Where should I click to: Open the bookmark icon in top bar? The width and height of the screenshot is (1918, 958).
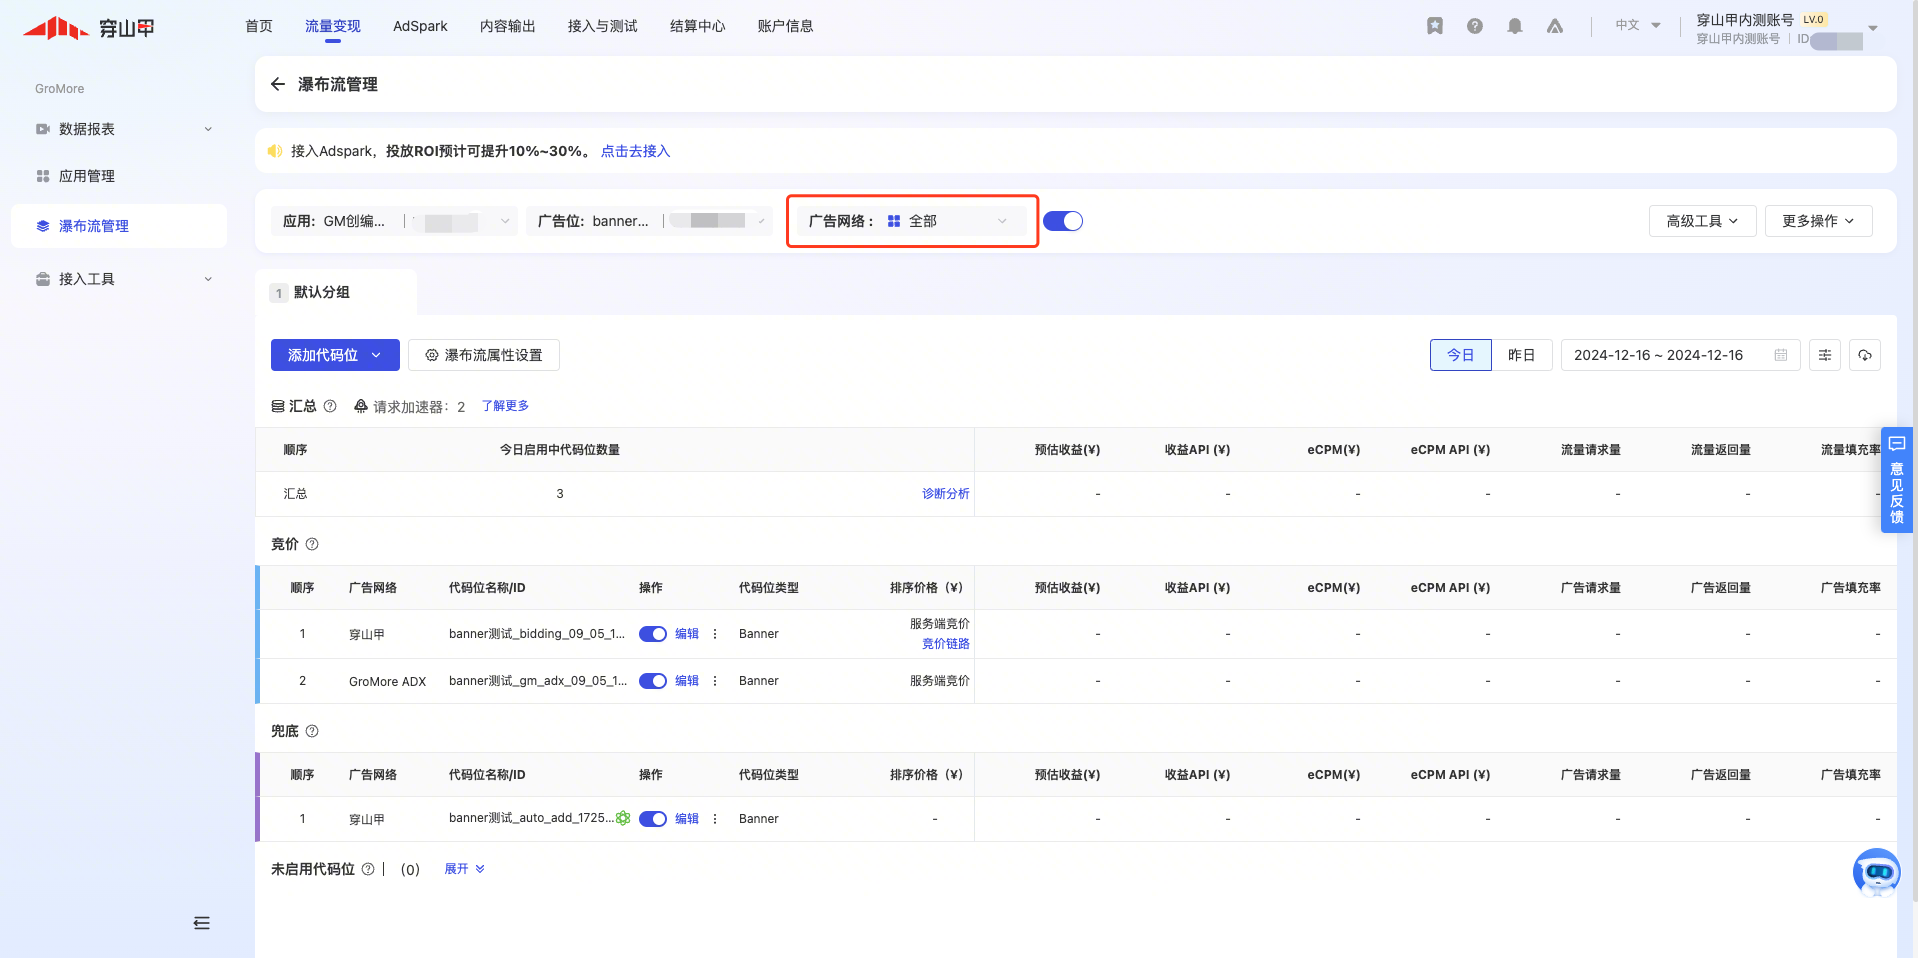[x=1434, y=26]
